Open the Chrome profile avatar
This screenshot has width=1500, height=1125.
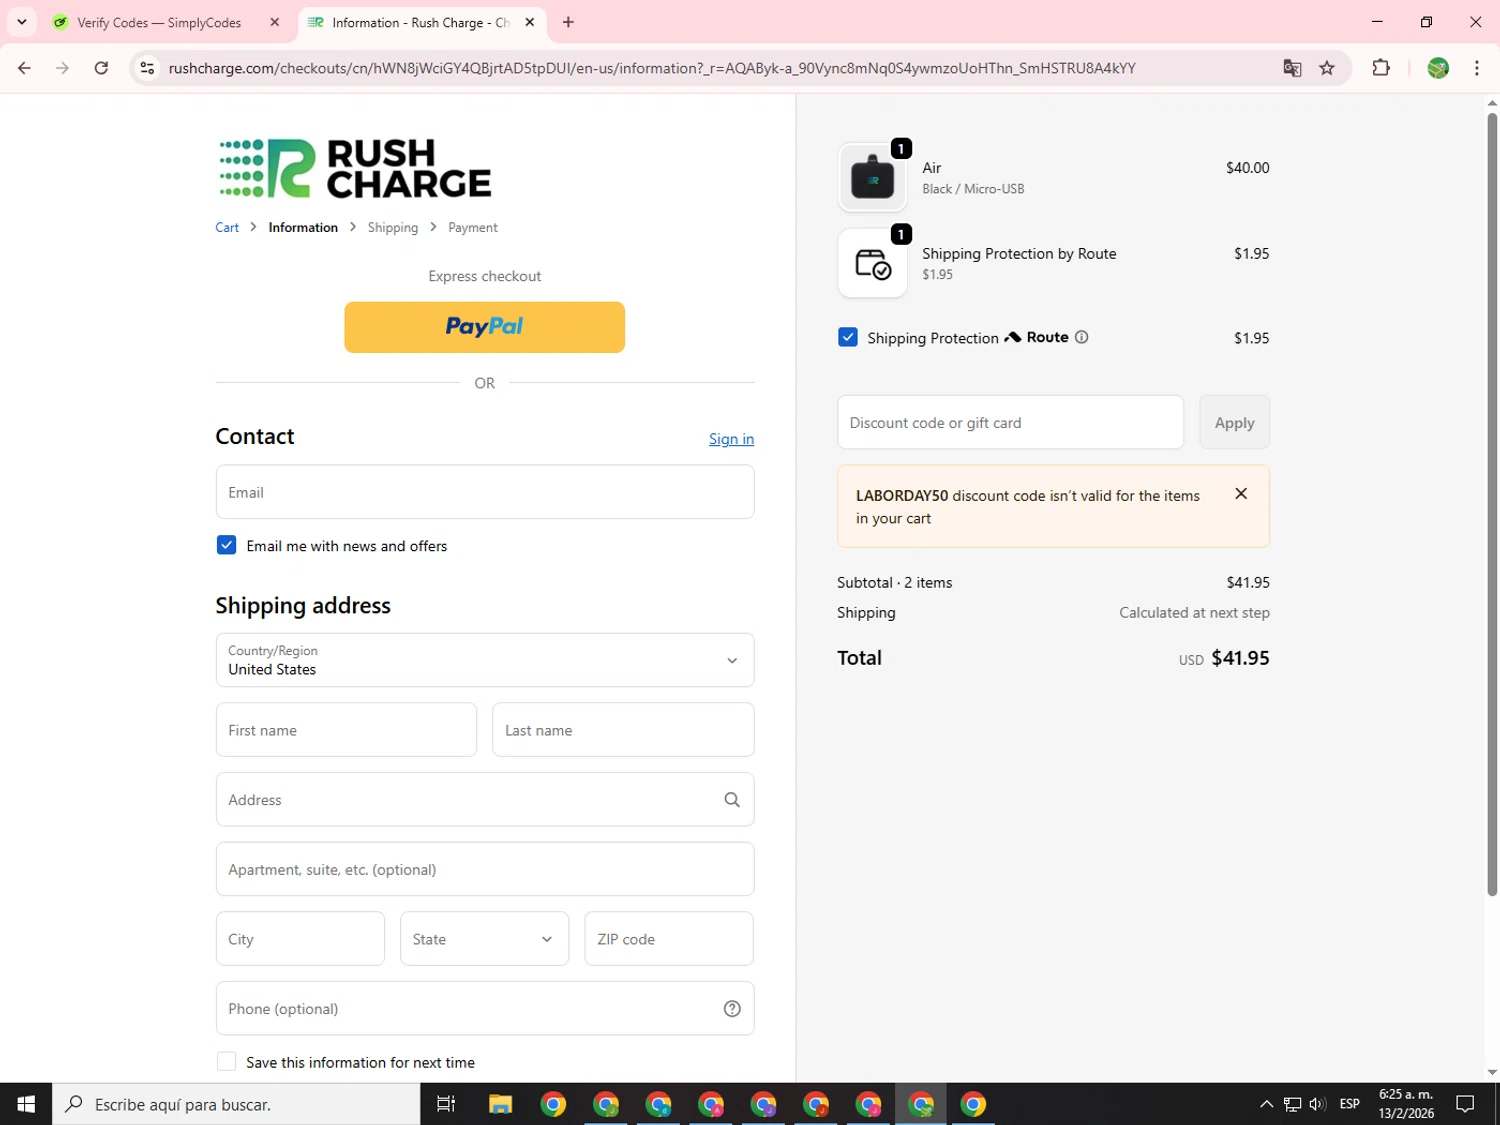point(1438,68)
